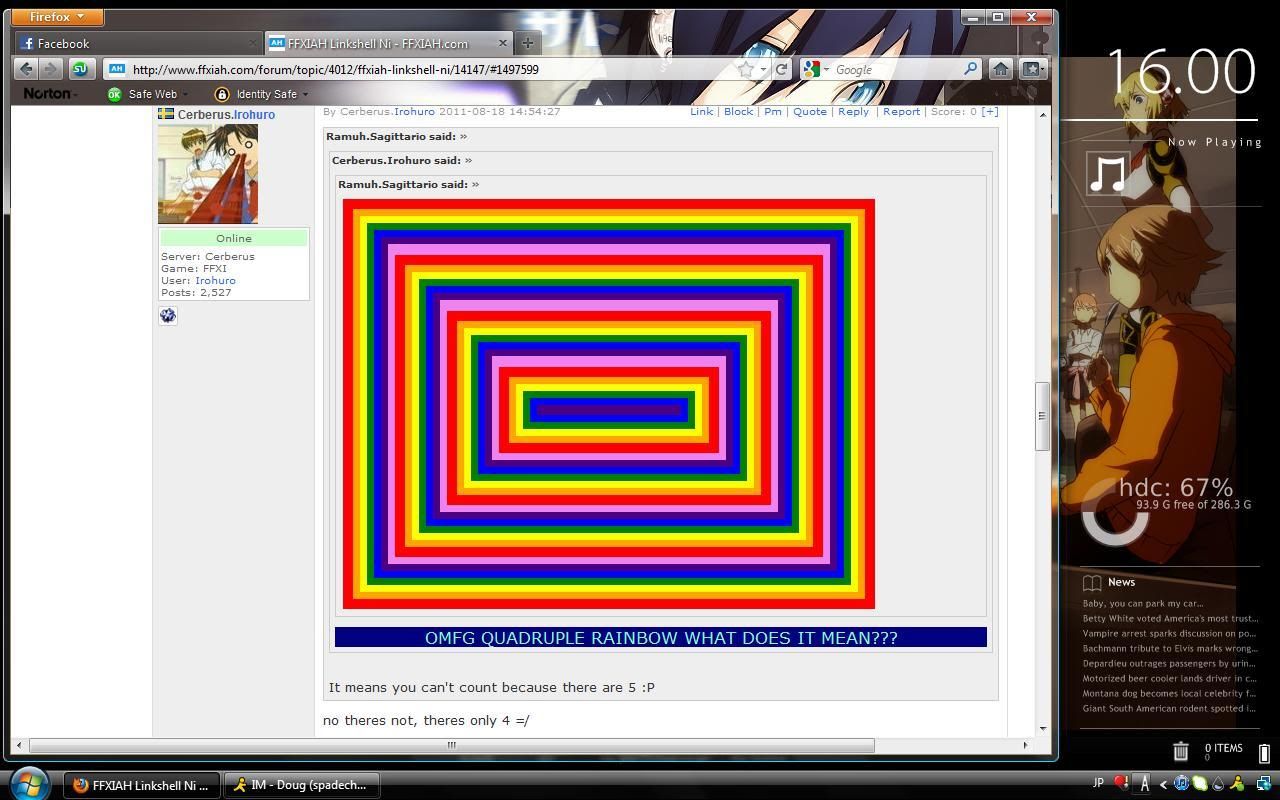Open new tab with plus button

(528, 43)
